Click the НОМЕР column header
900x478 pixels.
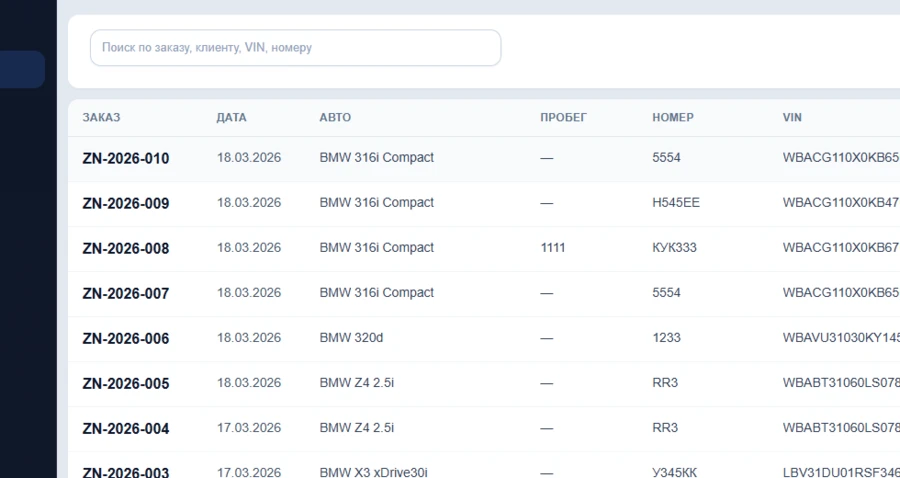pos(672,118)
